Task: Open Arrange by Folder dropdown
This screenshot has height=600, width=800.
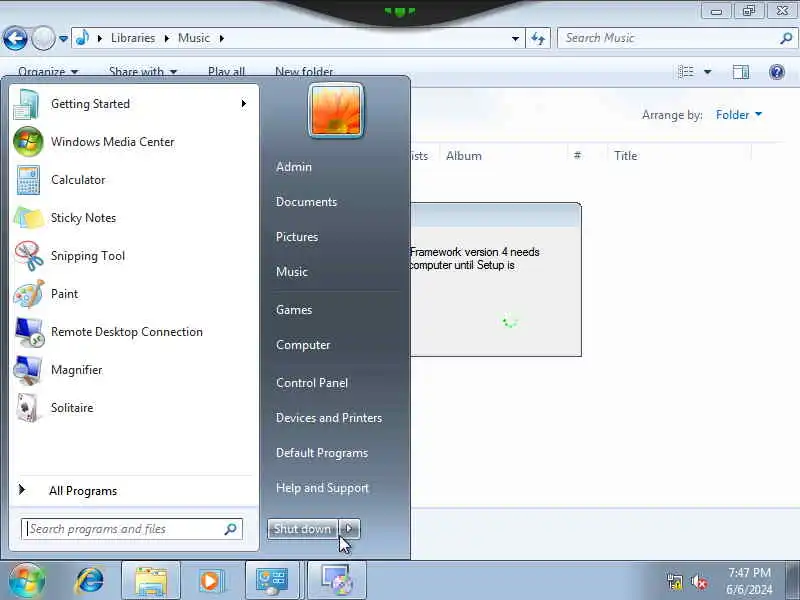Action: pos(739,115)
